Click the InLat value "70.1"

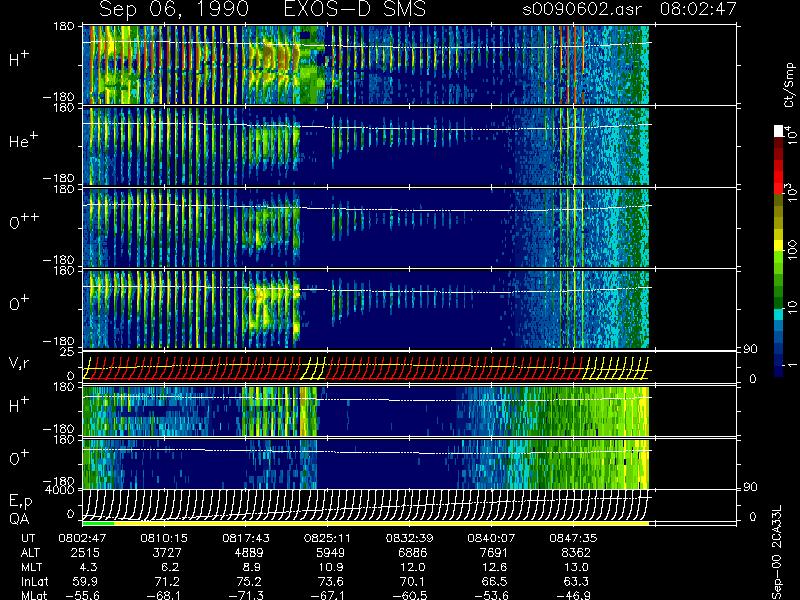(412, 582)
